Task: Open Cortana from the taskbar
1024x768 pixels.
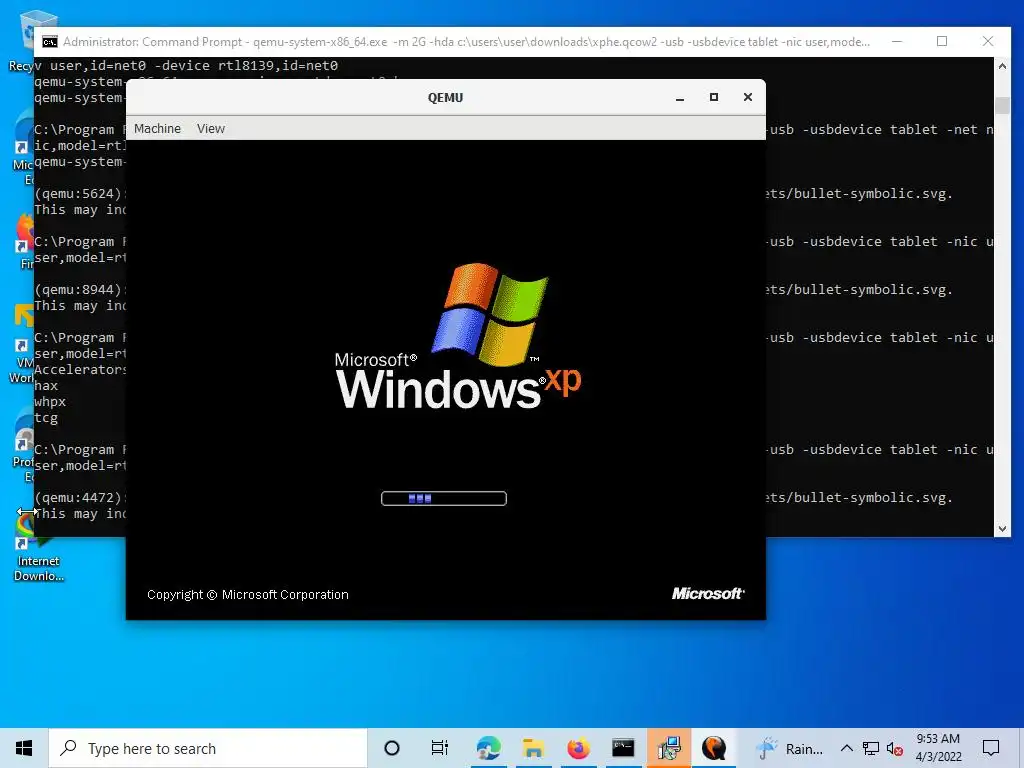Action: pos(392,748)
